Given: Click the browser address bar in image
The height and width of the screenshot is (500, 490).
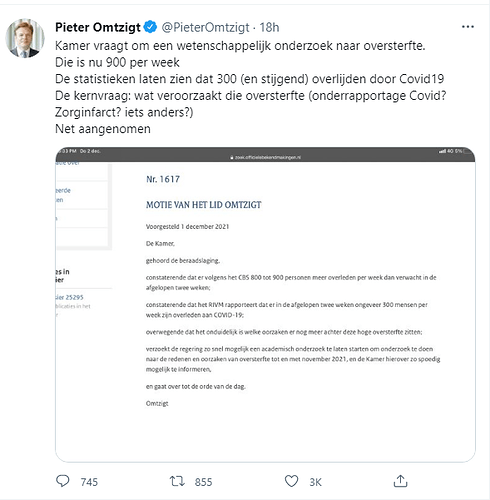Looking at the screenshot, I should (265, 157).
